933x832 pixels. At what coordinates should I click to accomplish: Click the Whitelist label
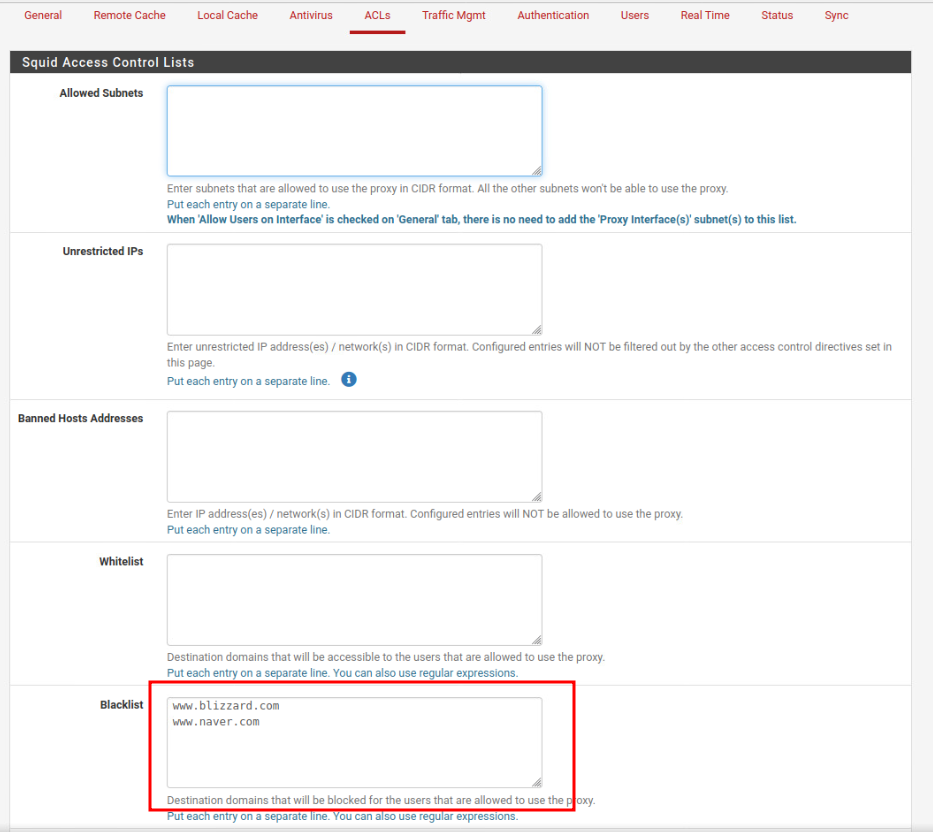(x=121, y=562)
